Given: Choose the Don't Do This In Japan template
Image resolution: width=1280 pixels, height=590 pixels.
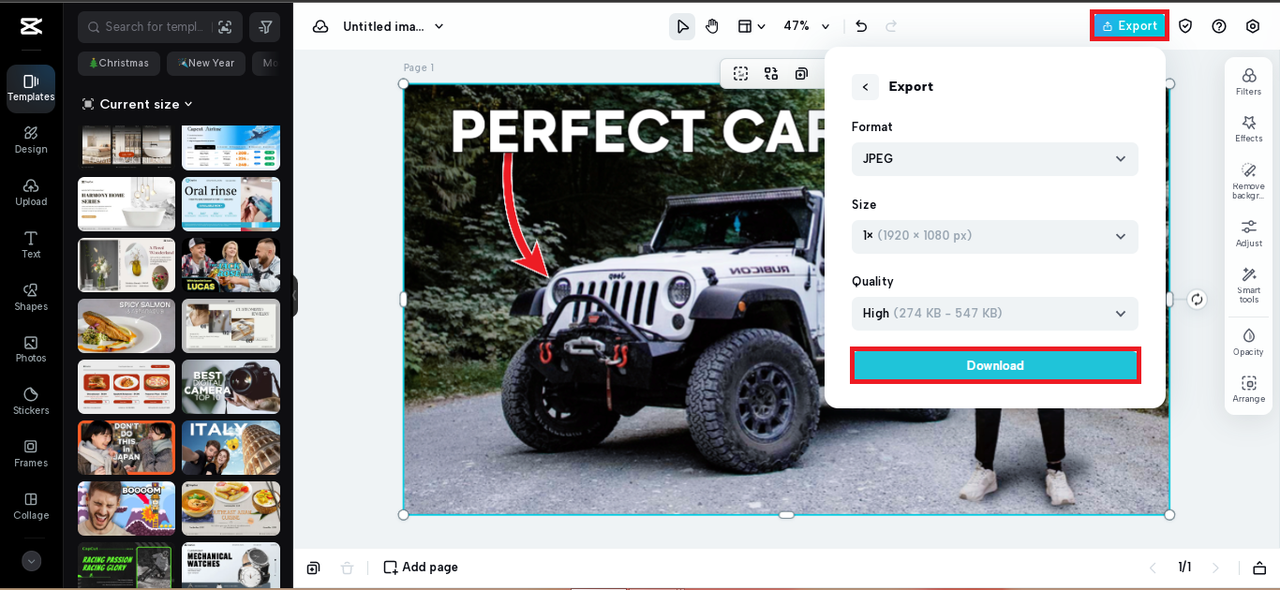Looking at the screenshot, I should [126, 447].
